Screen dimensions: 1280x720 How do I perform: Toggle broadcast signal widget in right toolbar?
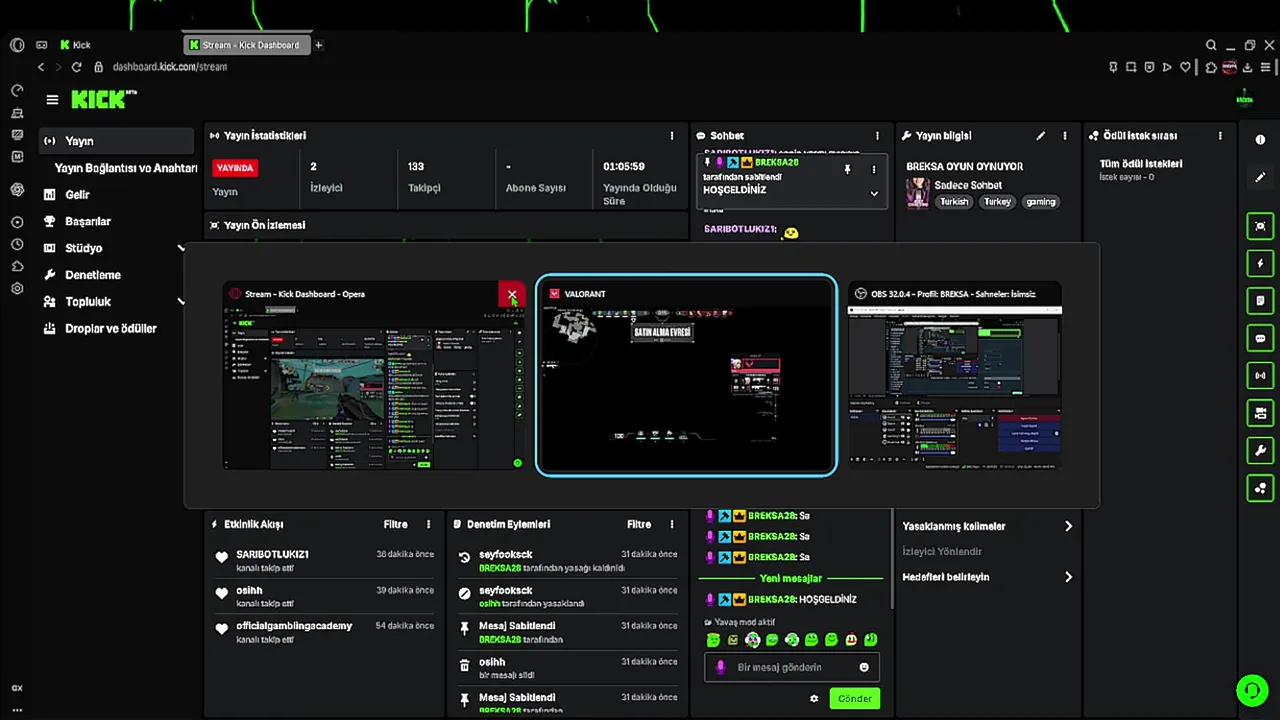click(1260, 375)
